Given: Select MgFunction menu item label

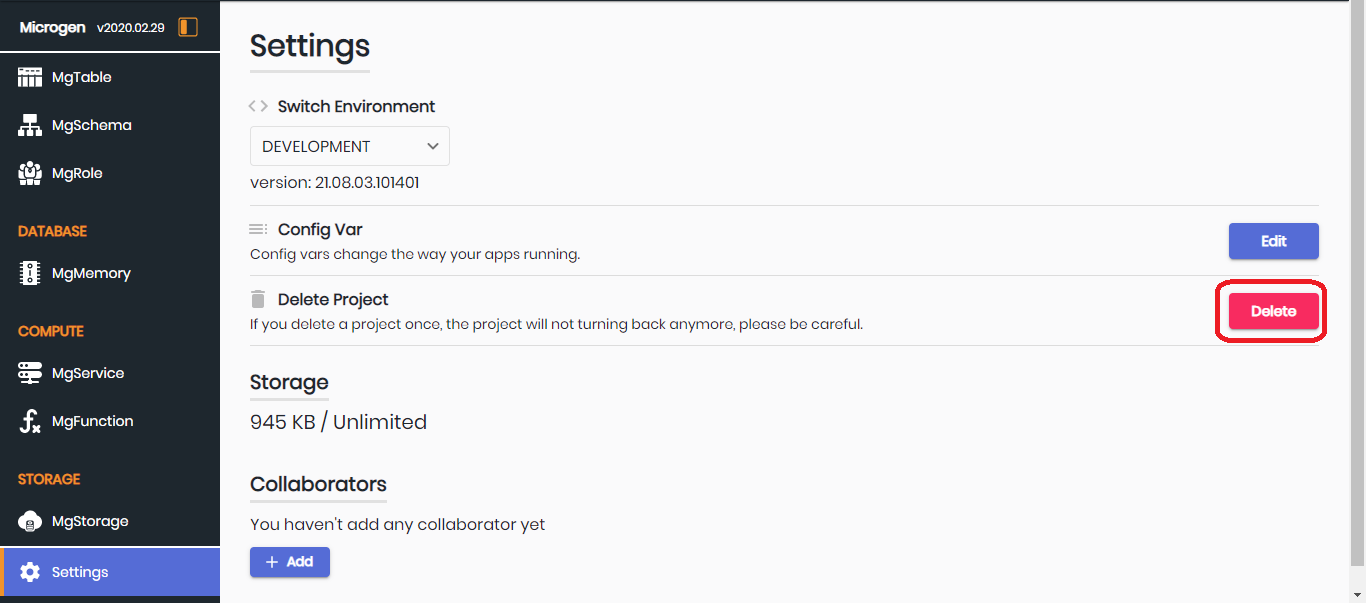Looking at the screenshot, I should (x=92, y=421).
